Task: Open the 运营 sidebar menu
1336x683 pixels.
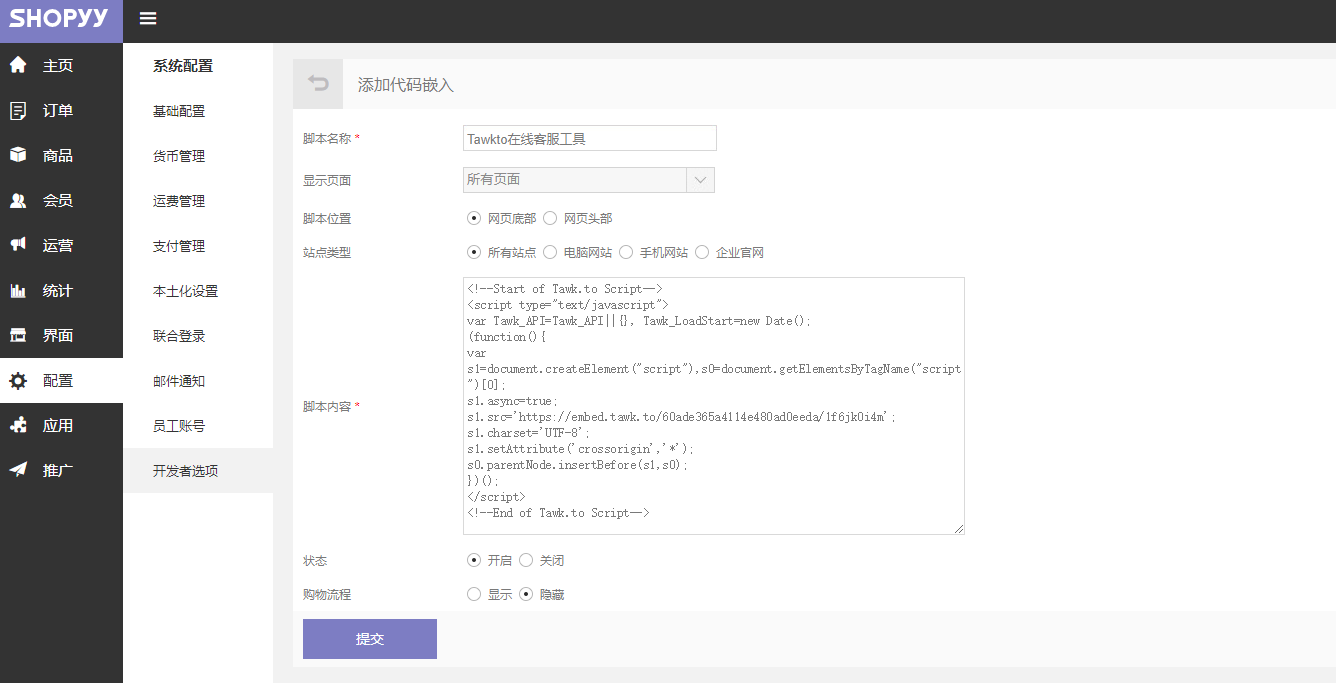Action: [x=61, y=246]
